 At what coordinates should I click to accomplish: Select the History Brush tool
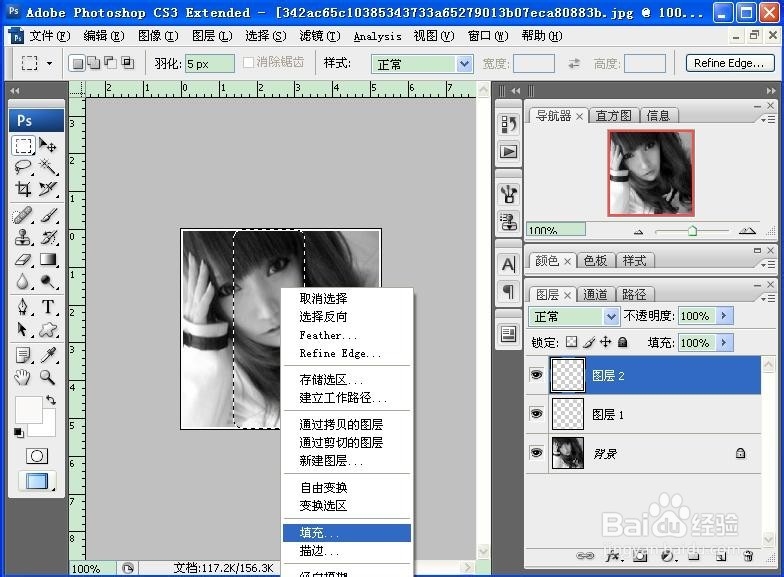click(x=48, y=238)
